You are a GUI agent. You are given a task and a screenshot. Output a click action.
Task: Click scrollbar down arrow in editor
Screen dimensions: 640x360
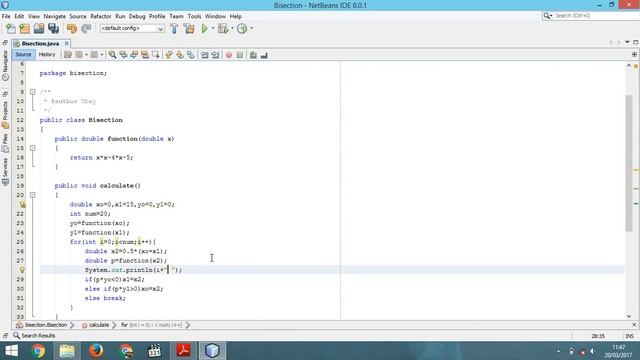click(x=629, y=316)
